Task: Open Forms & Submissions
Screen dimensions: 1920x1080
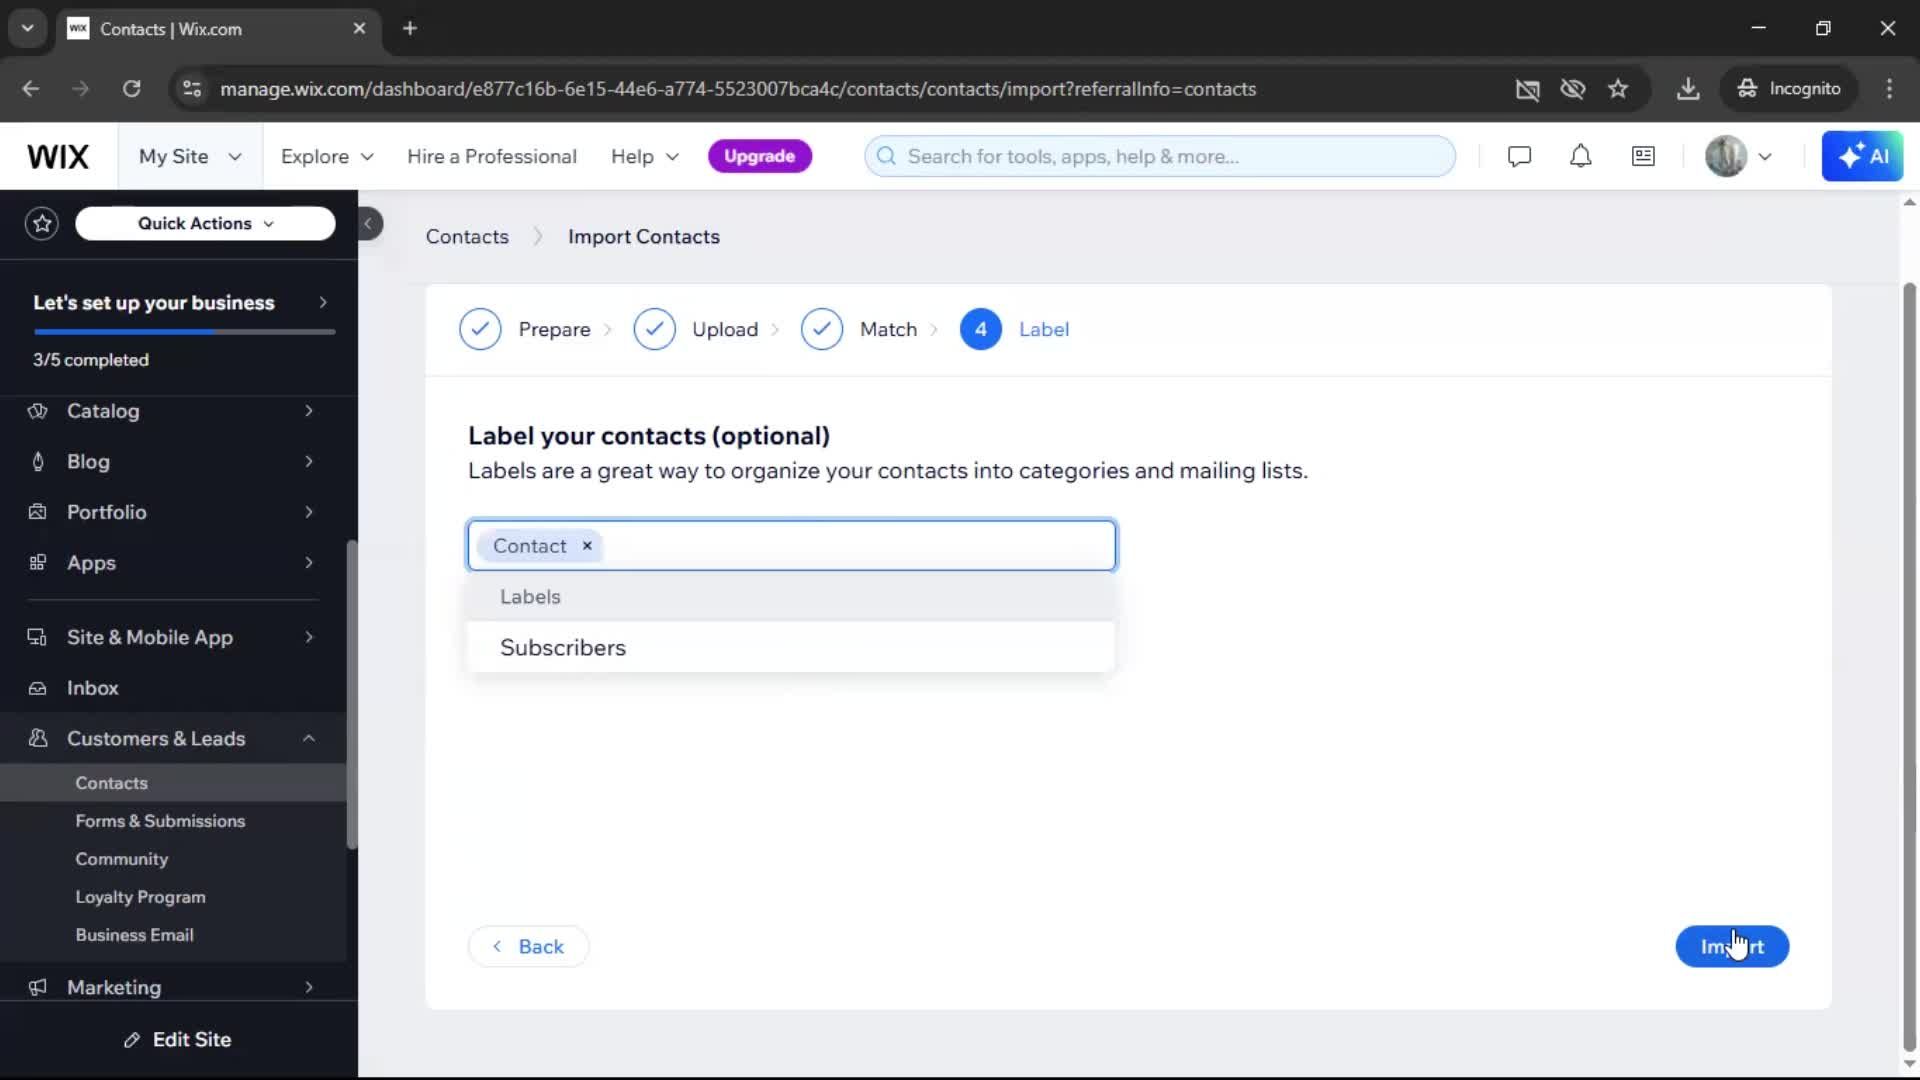Action: (160, 821)
